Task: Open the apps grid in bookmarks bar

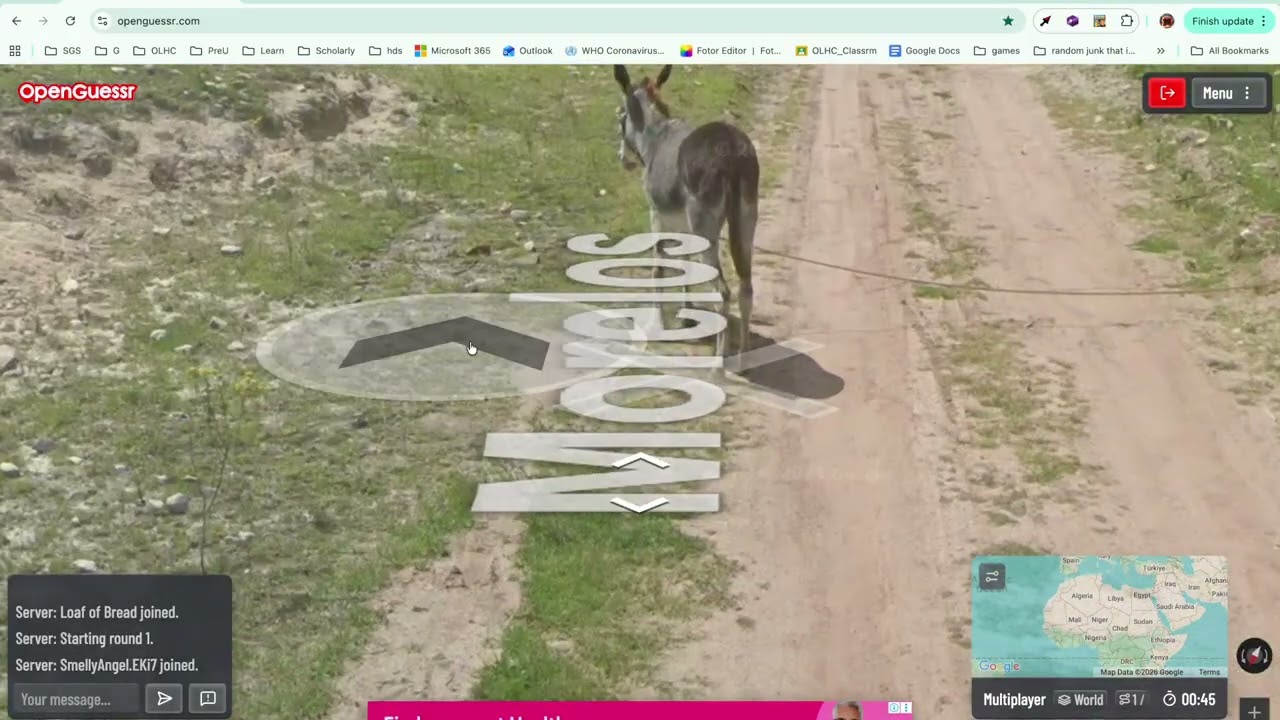Action: pyautogui.click(x=15, y=51)
